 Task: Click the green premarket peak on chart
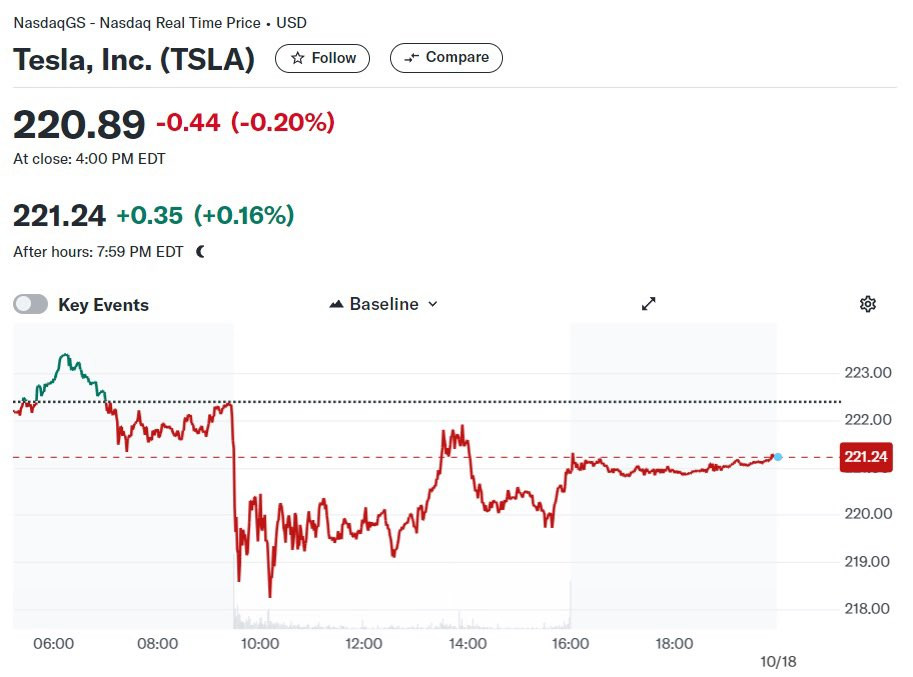tap(65, 355)
